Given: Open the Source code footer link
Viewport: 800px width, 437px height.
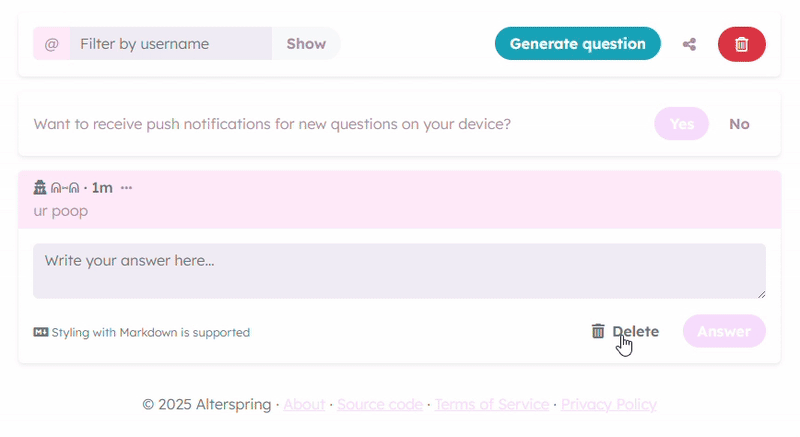Looking at the screenshot, I should 379,404.
